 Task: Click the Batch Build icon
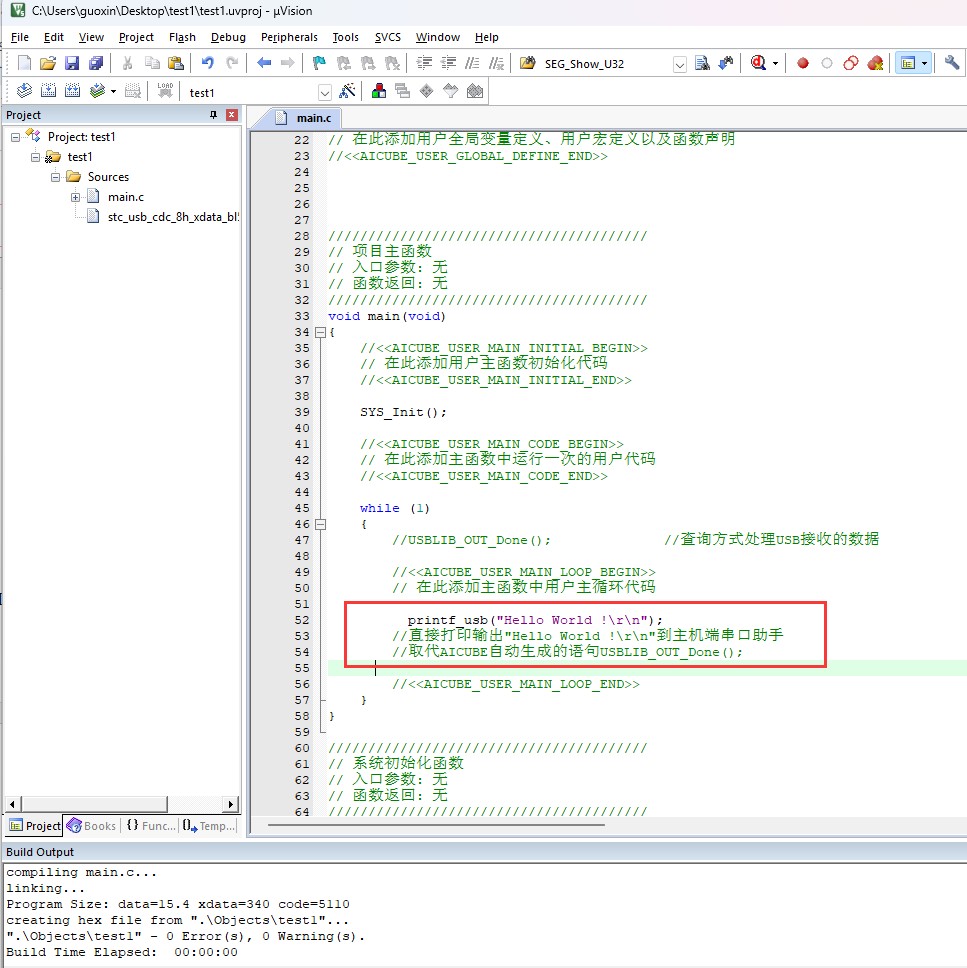(x=97, y=91)
